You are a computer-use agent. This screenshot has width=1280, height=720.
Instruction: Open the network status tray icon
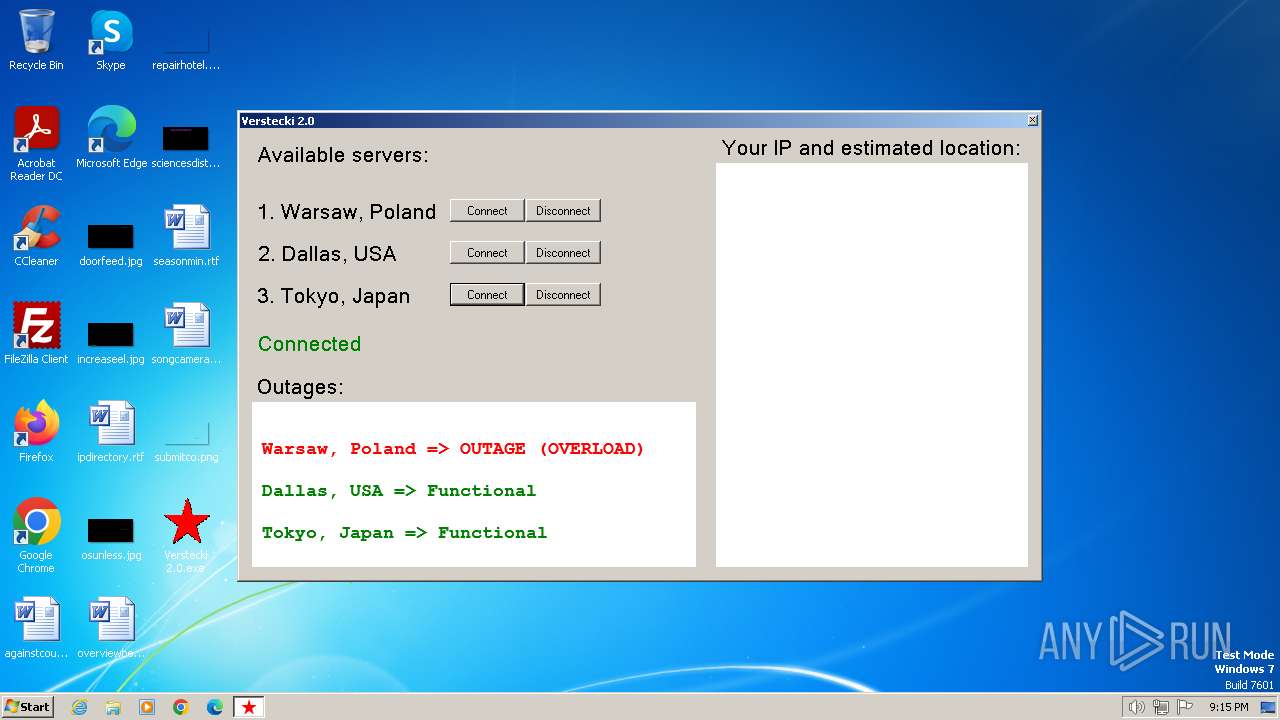tap(1161, 707)
